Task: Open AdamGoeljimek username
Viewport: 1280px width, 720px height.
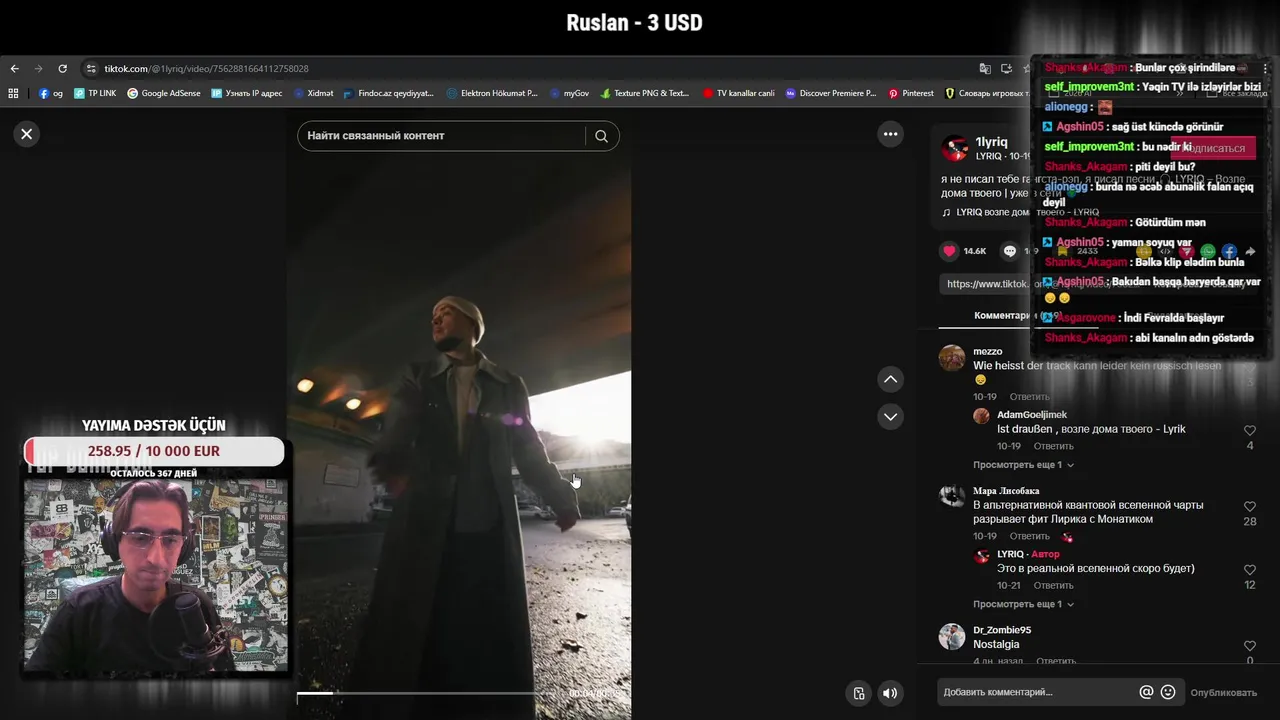Action: point(1032,414)
